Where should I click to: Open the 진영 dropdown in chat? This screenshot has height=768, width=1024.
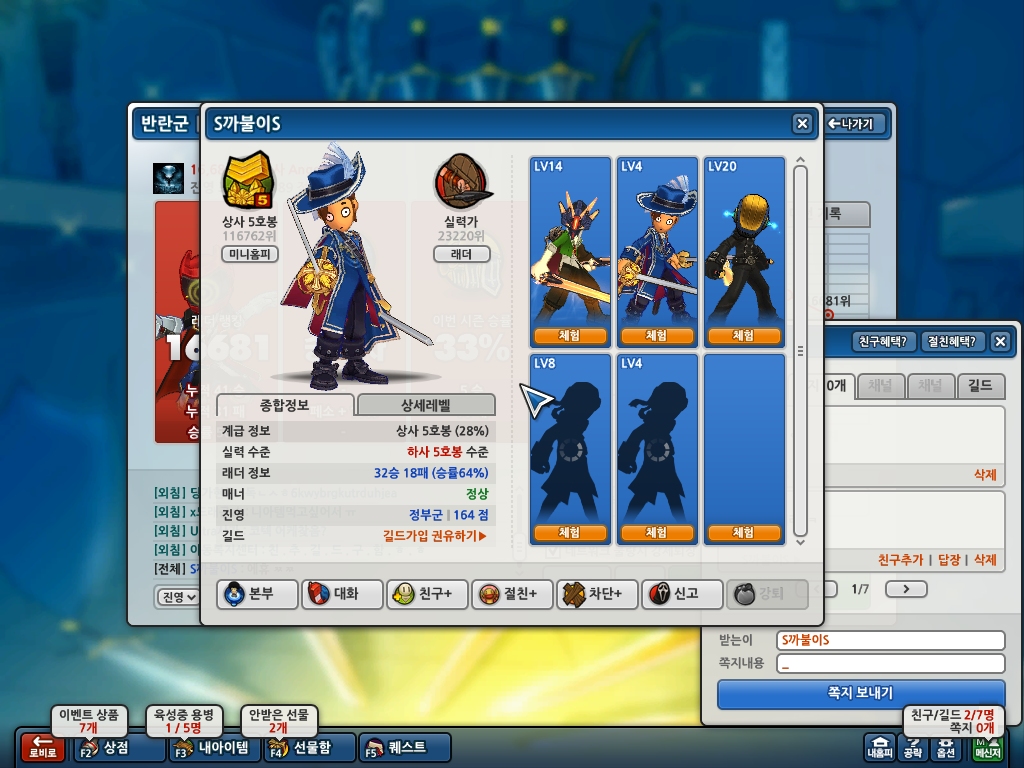coord(178,597)
